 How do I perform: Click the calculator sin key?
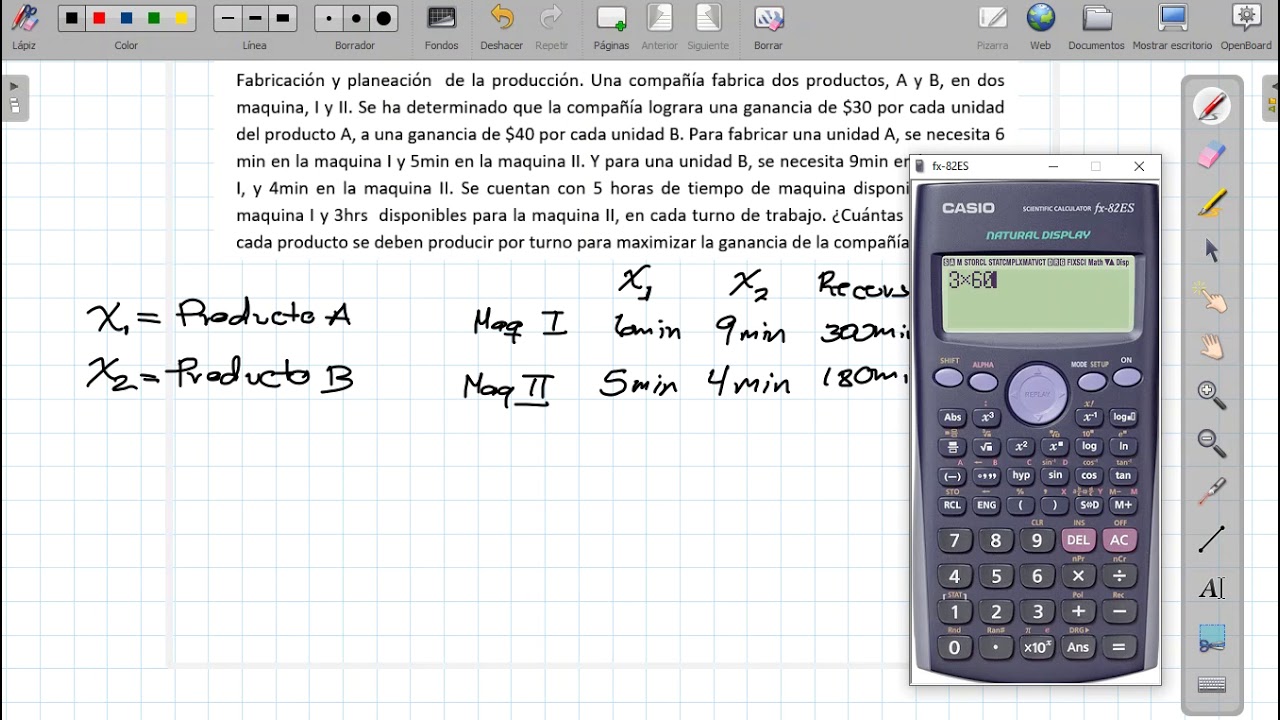pos(1055,476)
